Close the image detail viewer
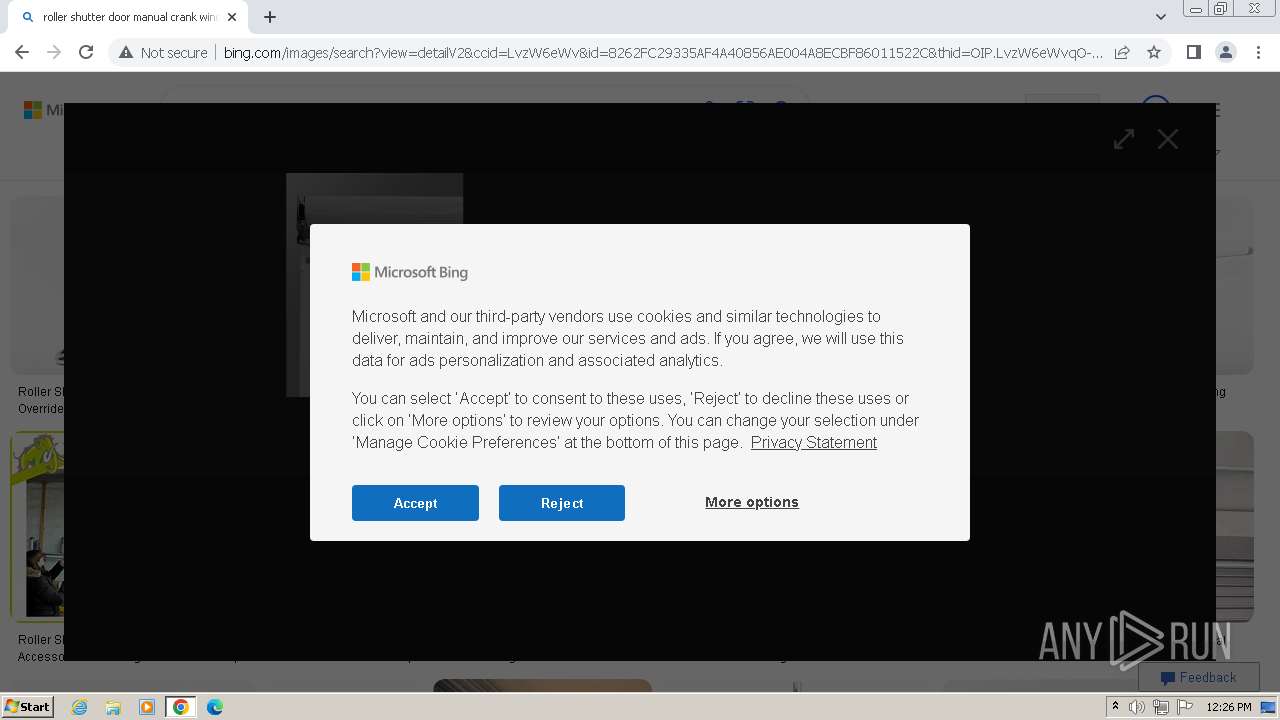 point(1168,139)
